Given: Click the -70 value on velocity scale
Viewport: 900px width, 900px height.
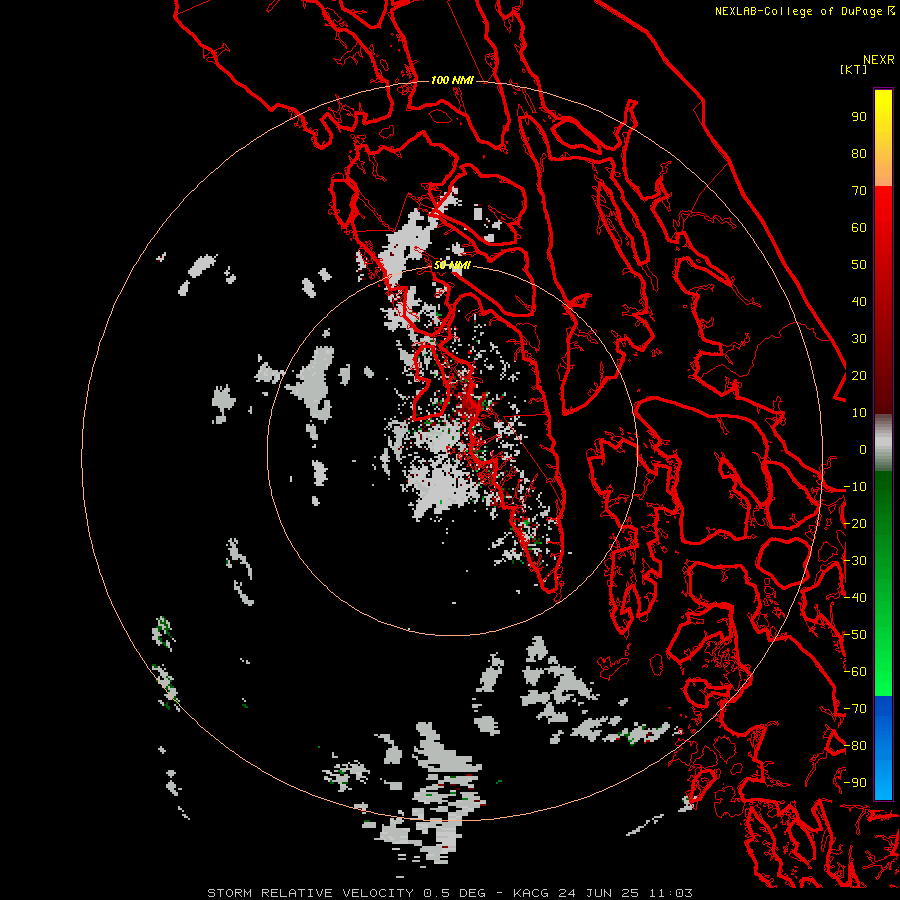Looking at the screenshot, I should (x=855, y=709).
